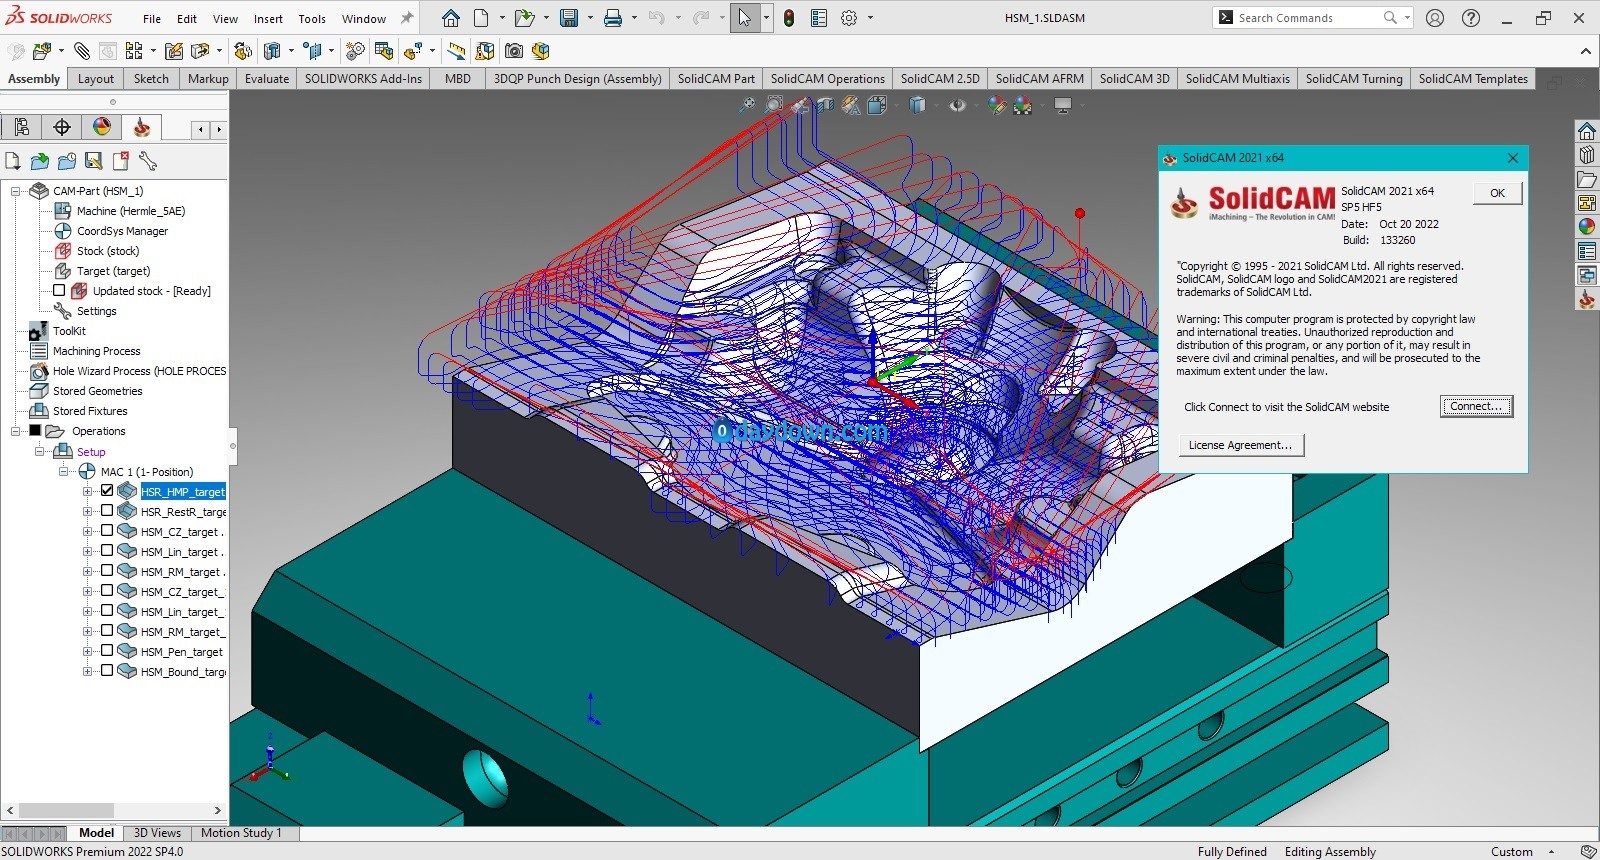Image resolution: width=1600 pixels, height=860 pixels.
Task: Save the document with the floppy icon
Action: coord(568,18)
